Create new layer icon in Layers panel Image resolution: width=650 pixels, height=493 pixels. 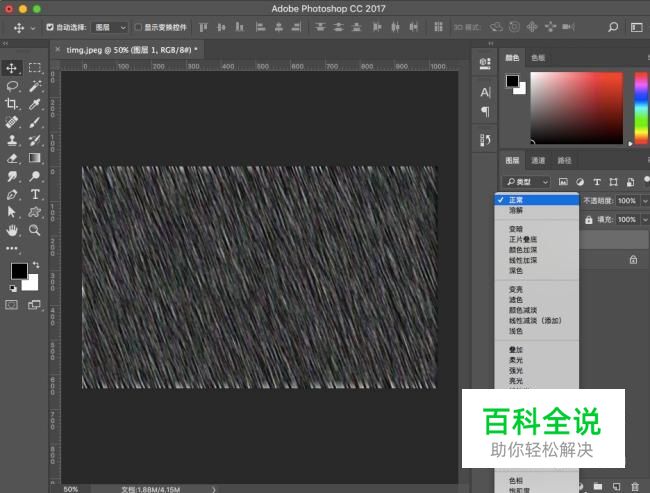tap(617, 486)
